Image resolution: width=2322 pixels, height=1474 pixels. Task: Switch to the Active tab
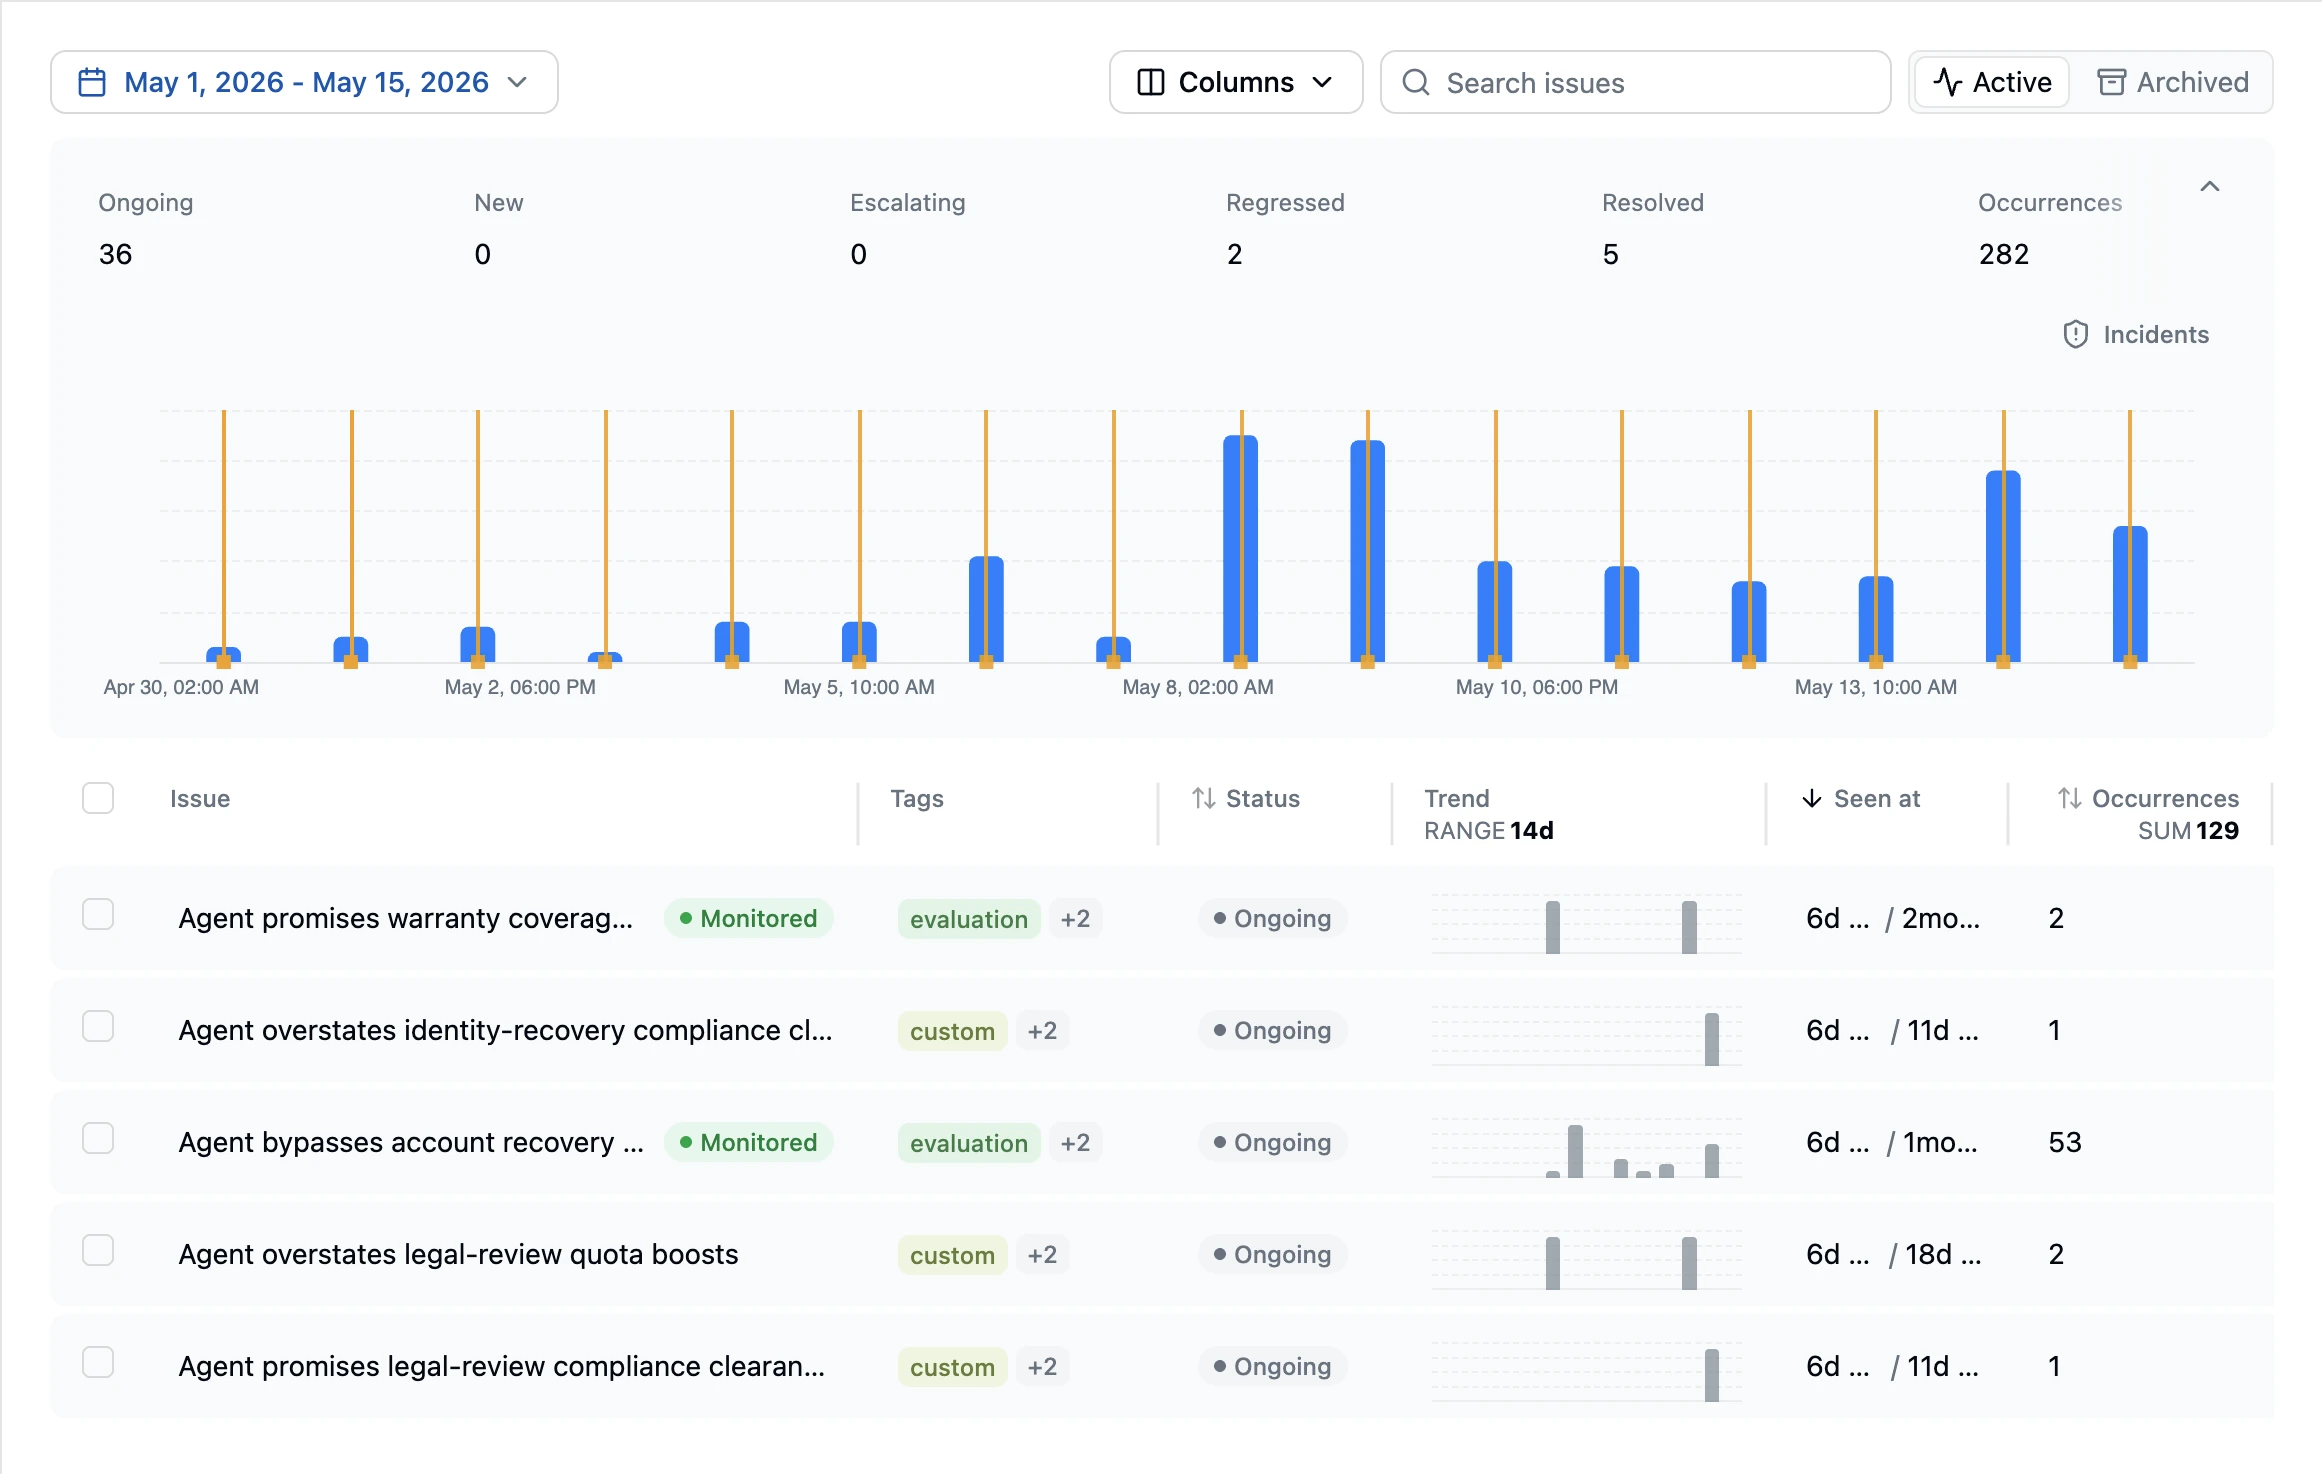[x=1992, y=82]
